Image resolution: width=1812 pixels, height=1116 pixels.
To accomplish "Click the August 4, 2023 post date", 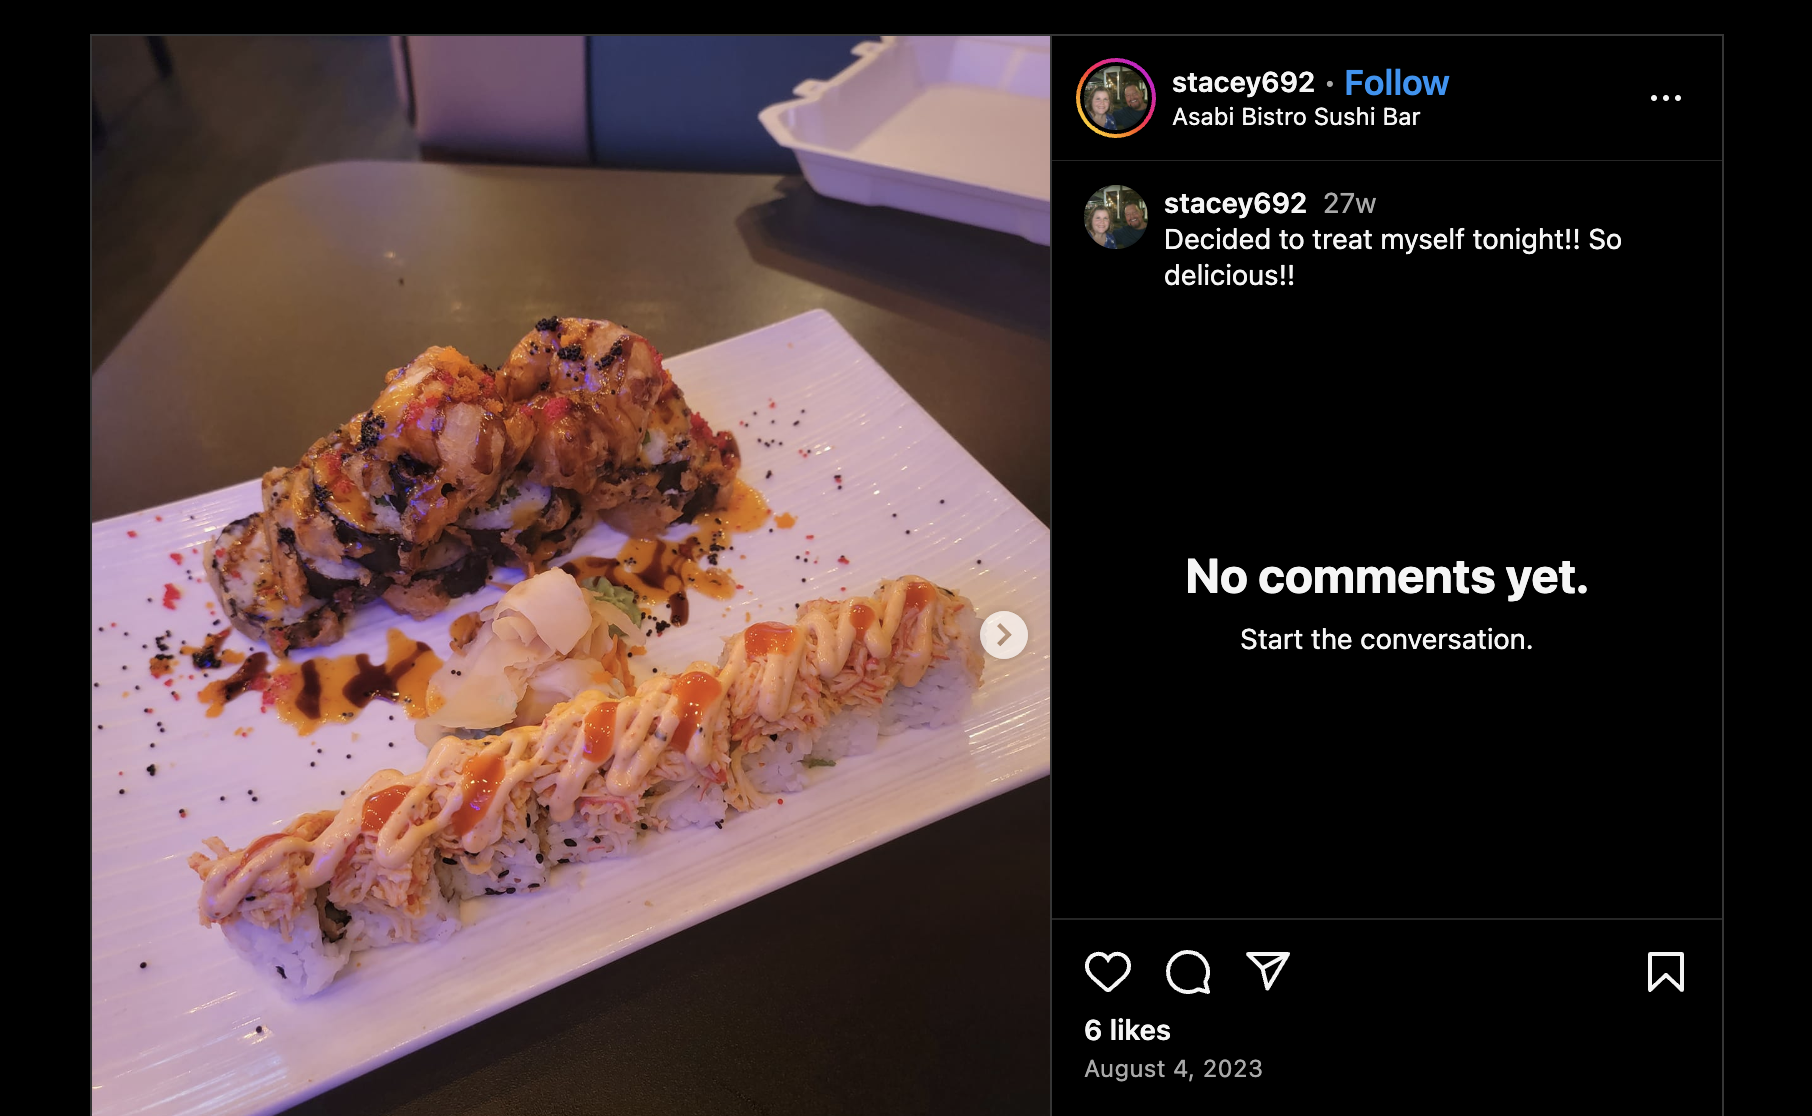I will point(1172,1069).
